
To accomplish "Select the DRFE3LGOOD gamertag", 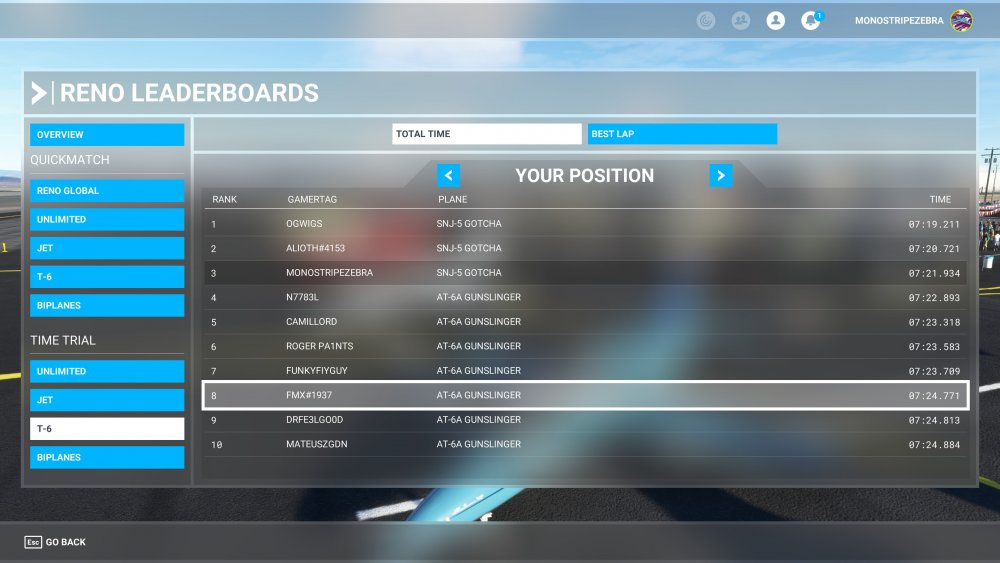I will click(314, 420).
